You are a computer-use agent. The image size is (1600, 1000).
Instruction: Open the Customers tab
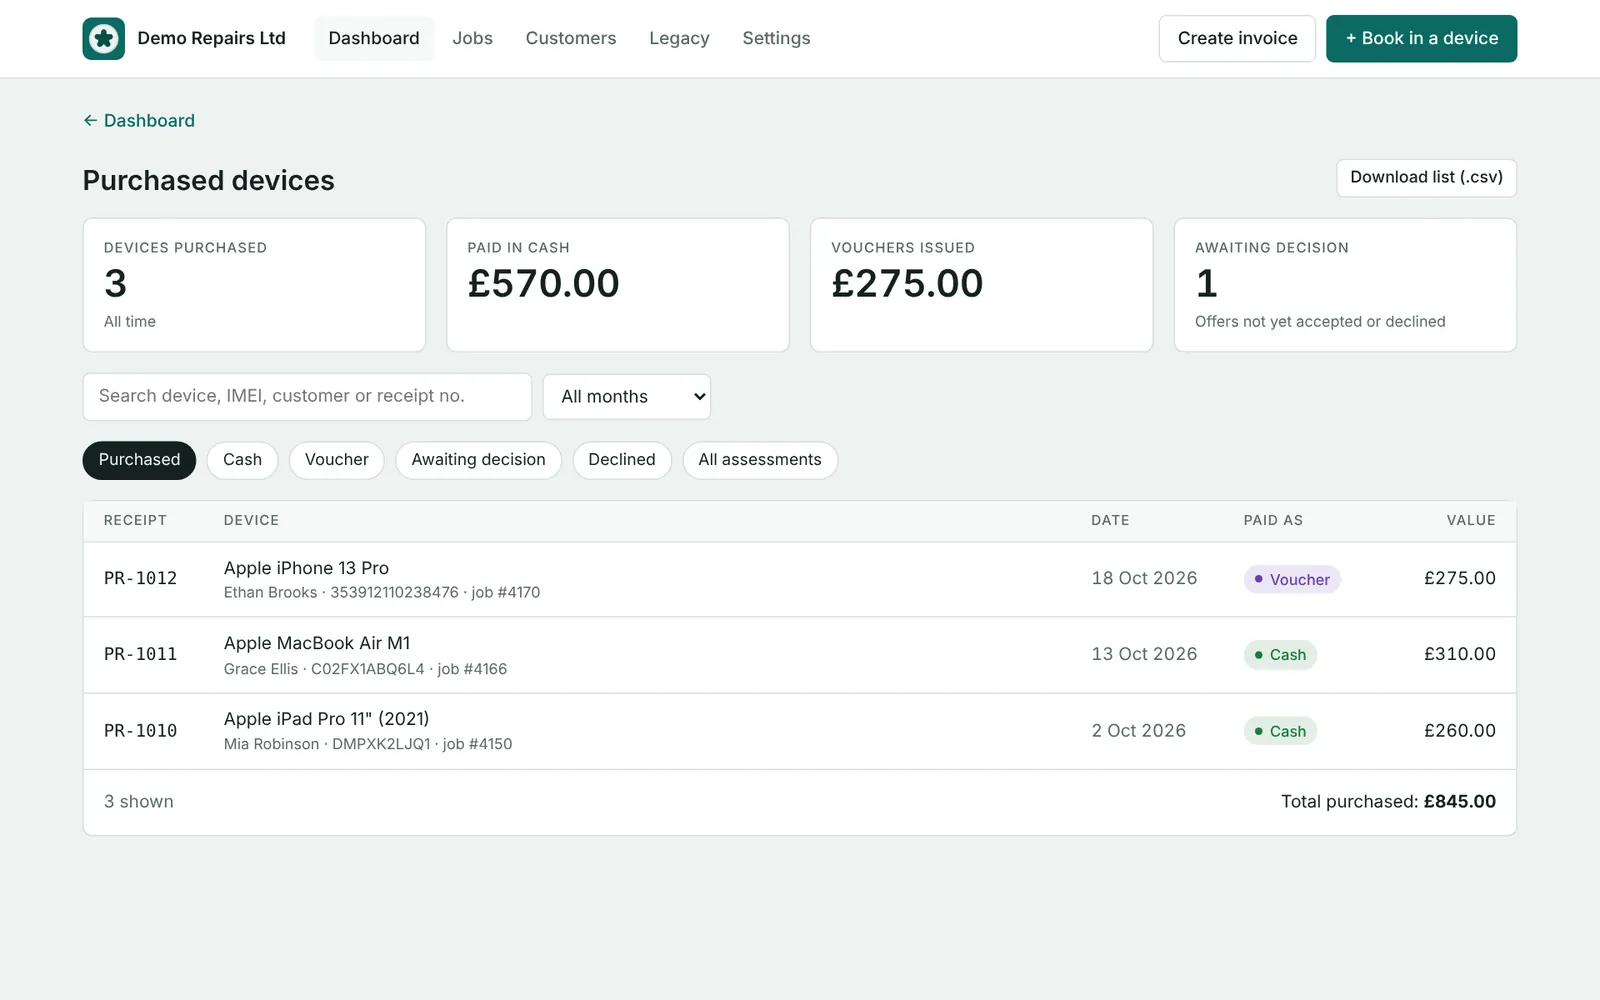(x=571, y=38)
